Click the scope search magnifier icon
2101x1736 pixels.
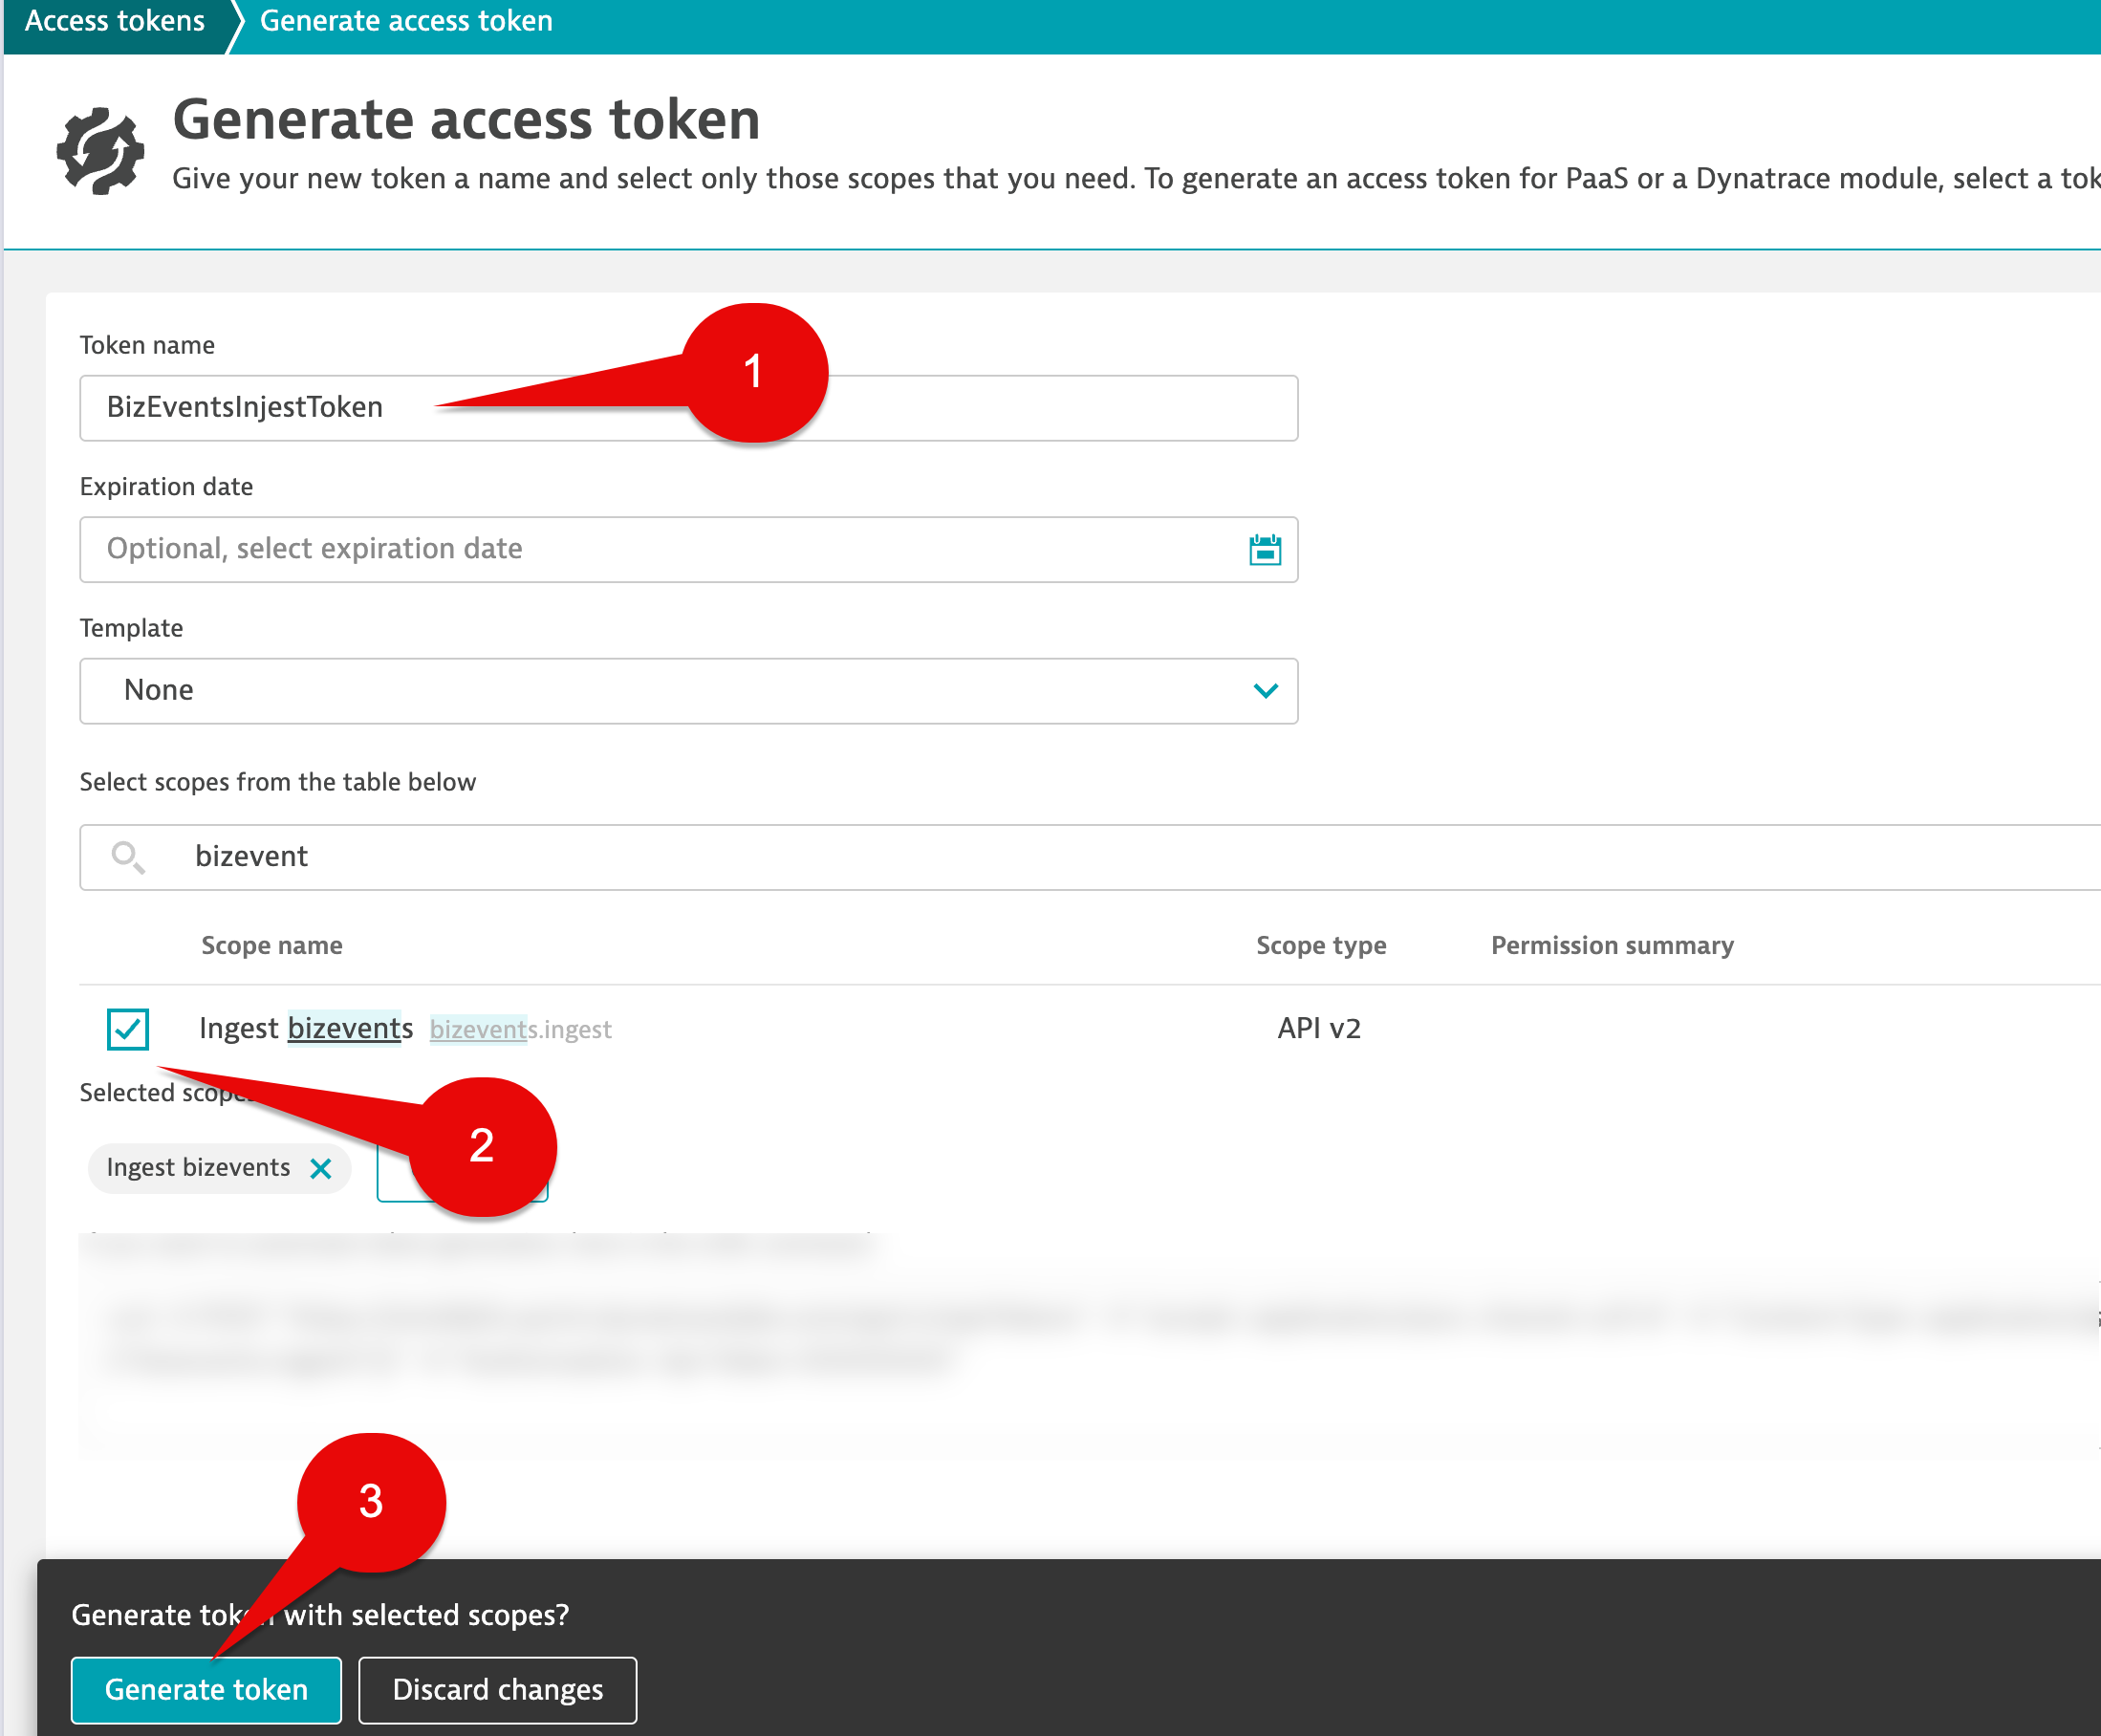click(x=128, y=857)
